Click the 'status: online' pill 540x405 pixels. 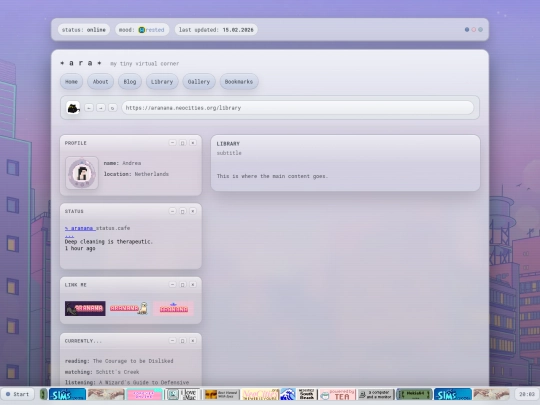84,30
